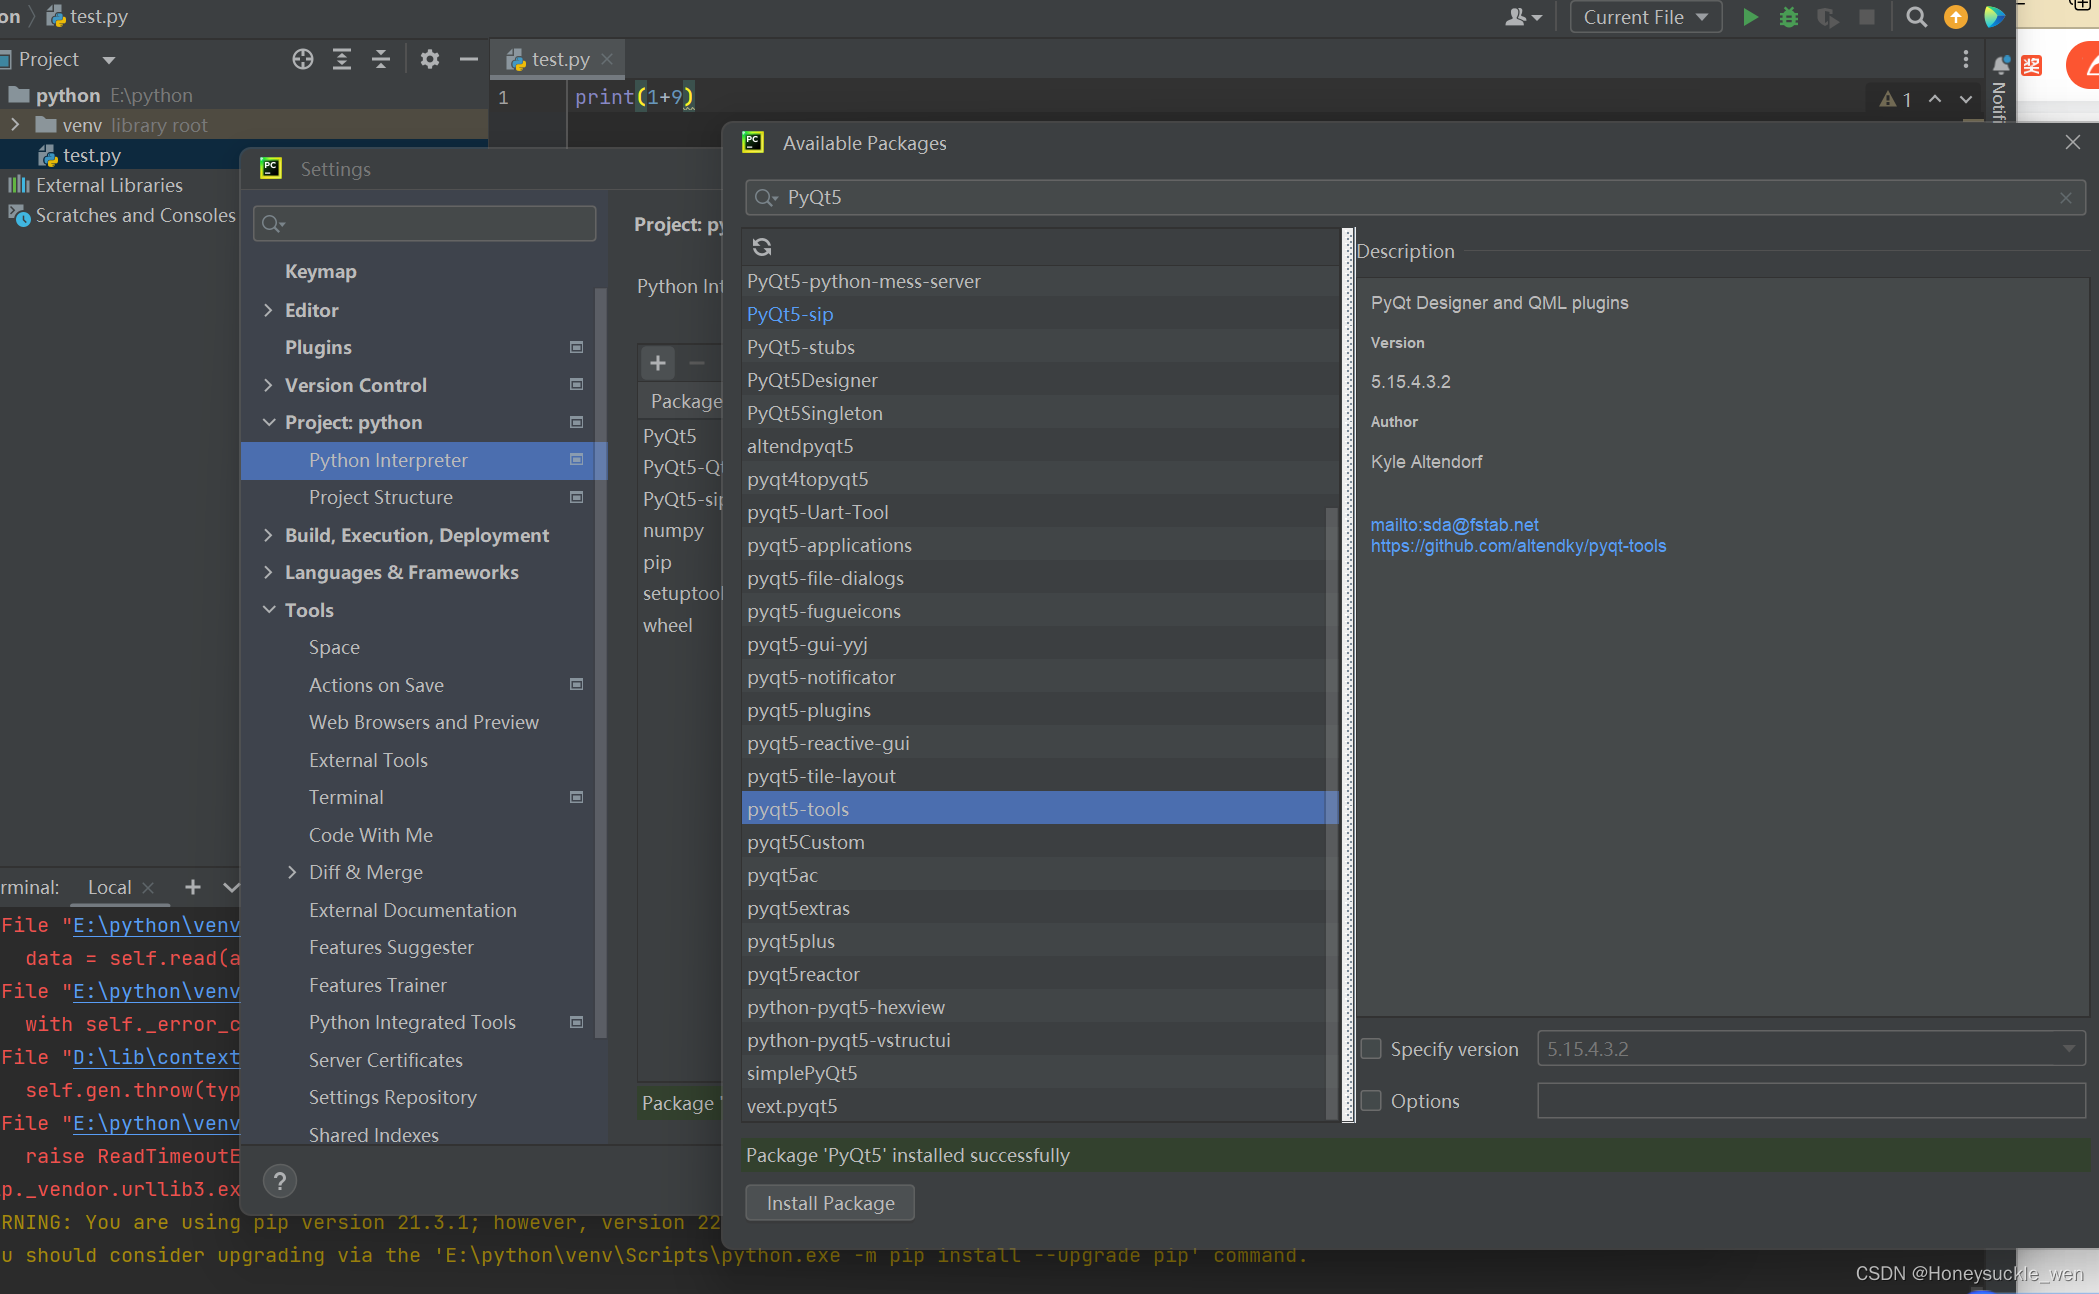Click the reload packages list icon
The height and width of the screenshot is (1294, 2099).
point(762,247)
